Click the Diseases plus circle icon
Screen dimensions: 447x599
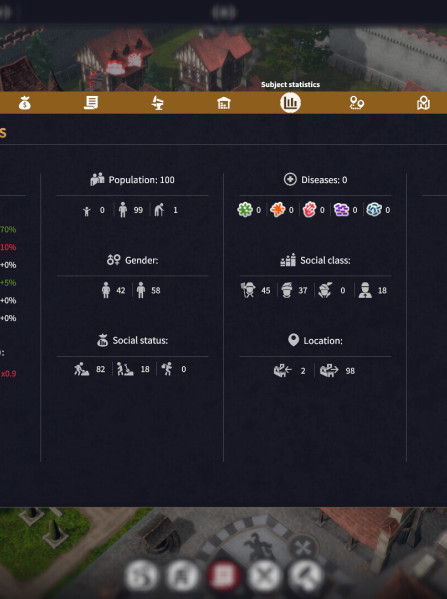(x=290, y=179)
